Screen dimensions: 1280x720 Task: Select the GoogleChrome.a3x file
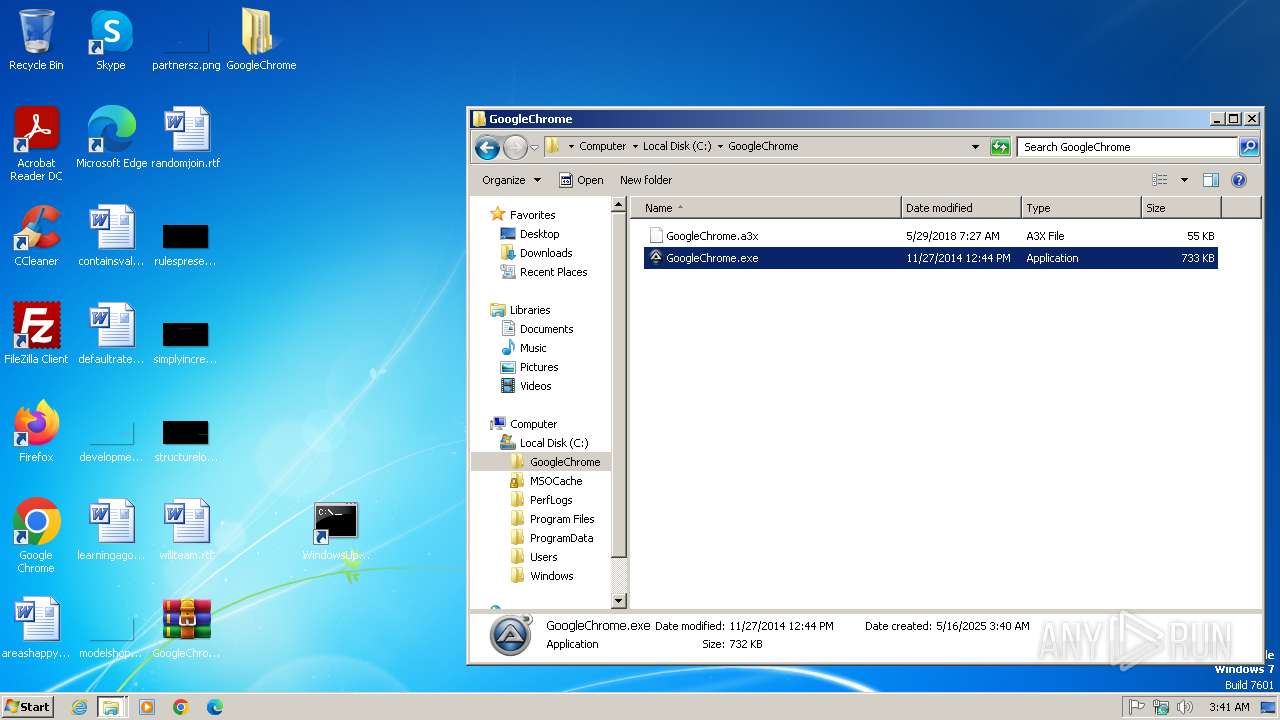point(931,236)
